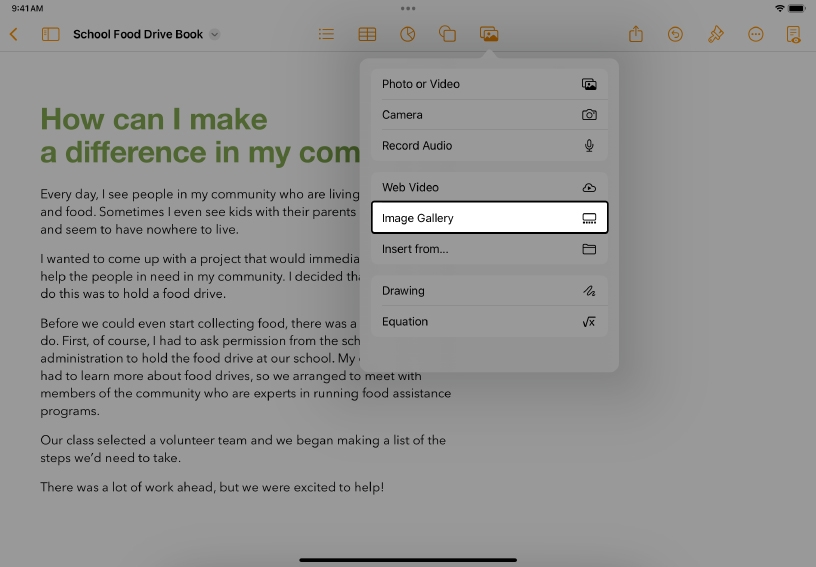Tap the Undo button
Viewport: 816px width, 567px height.
click(x=675, y=34)
